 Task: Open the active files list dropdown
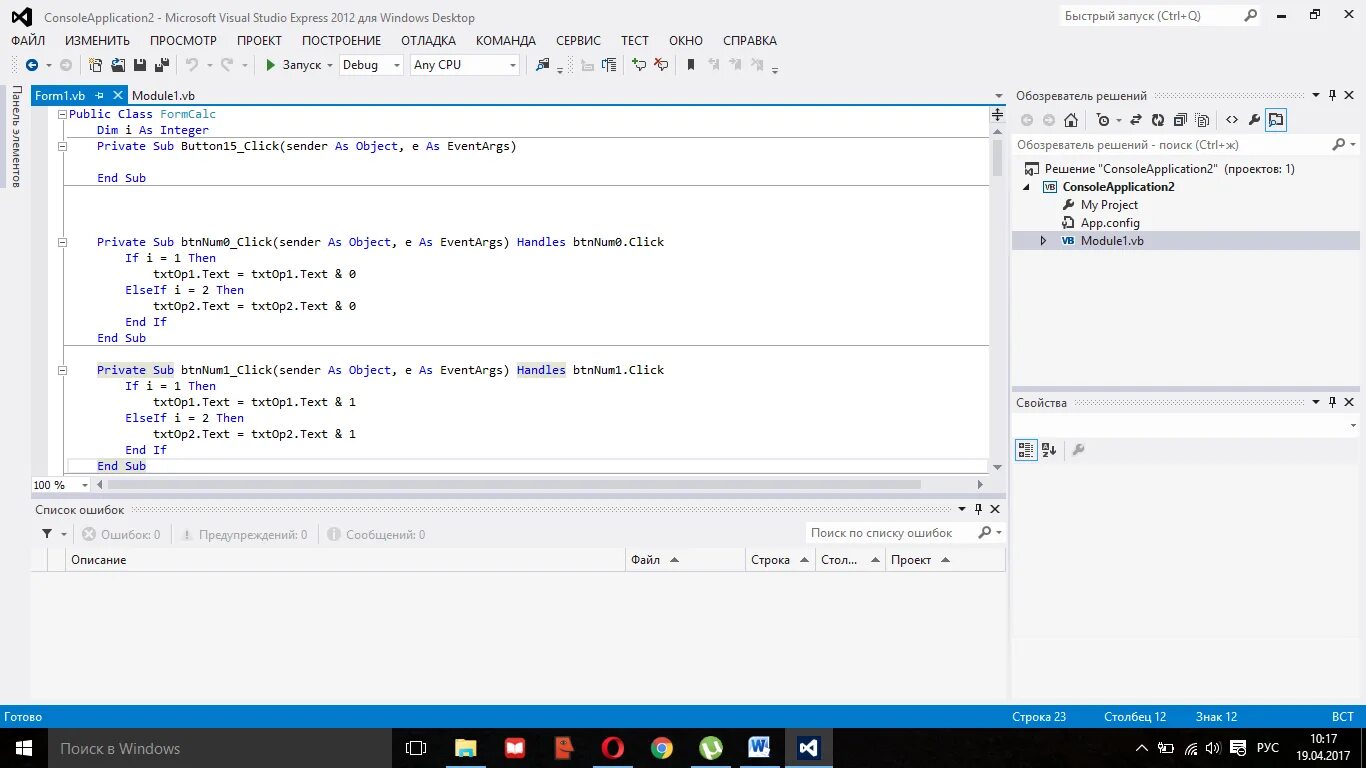coord(998,96)
